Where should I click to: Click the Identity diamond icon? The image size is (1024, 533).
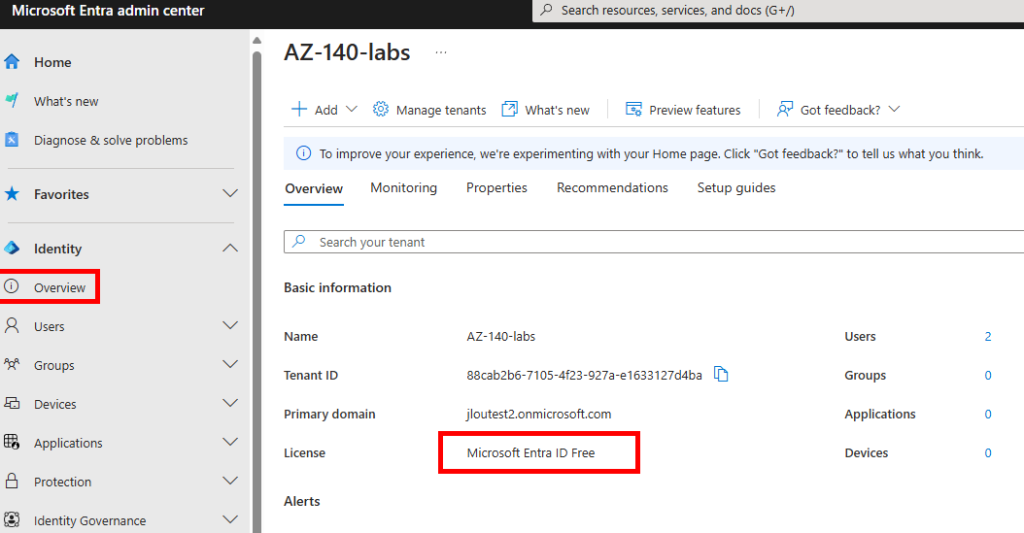click(x=12, y=248)
